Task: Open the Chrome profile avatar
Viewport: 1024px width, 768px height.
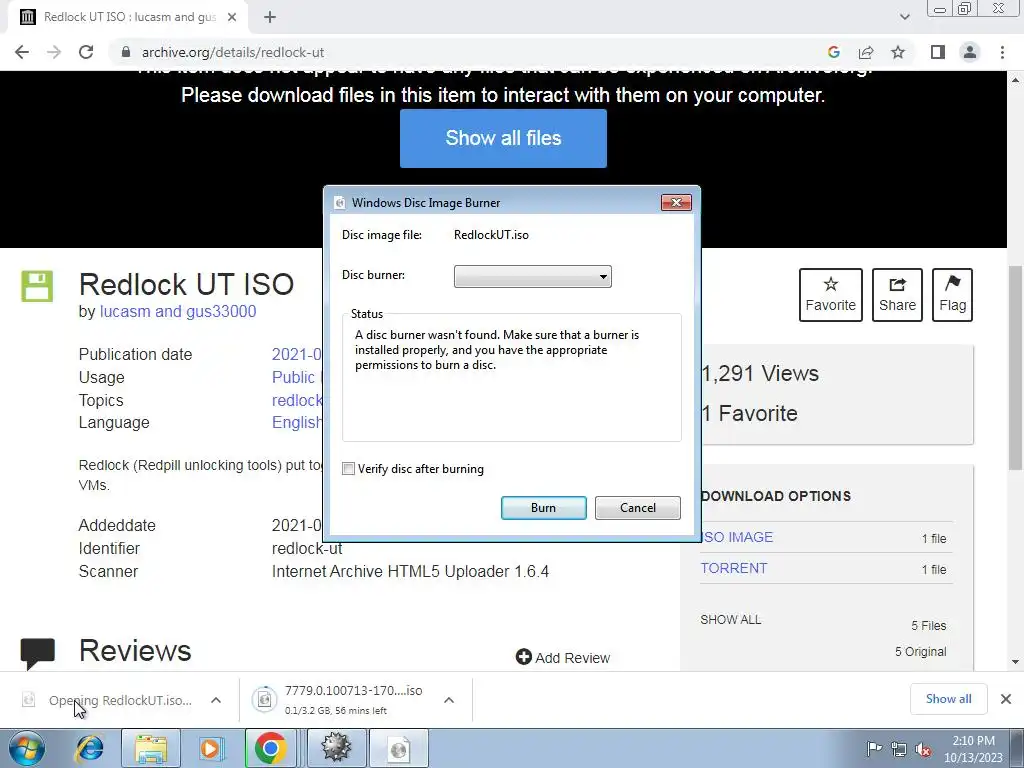Action: [970, 52]
